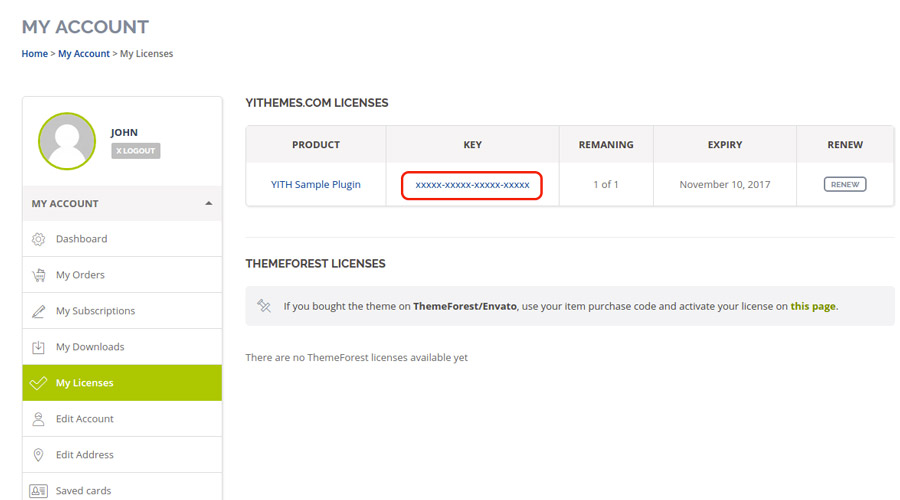Click the Edit Account person icon
The image size is (900, 500).
(x=38, y=419)
